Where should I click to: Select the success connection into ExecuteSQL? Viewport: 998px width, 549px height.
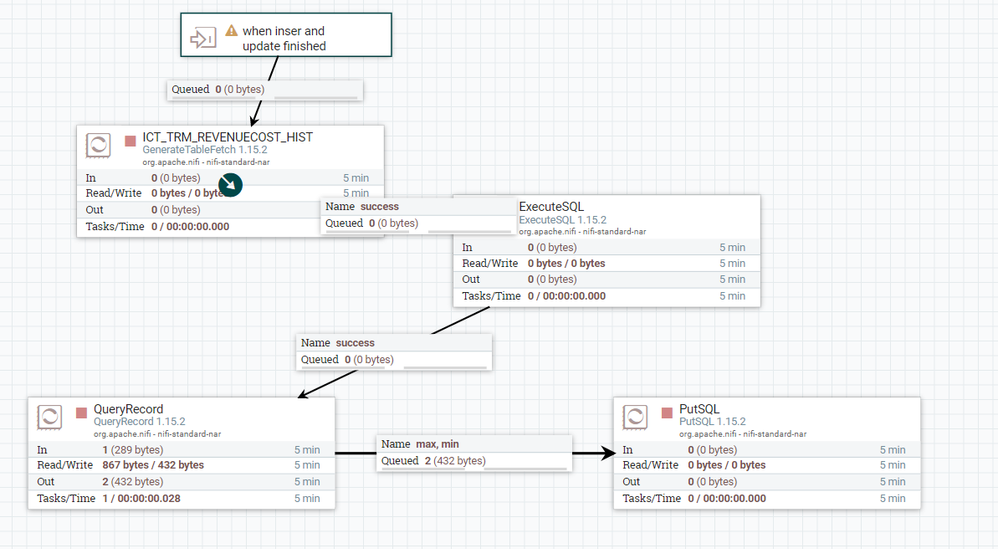[x=418, y=215]
